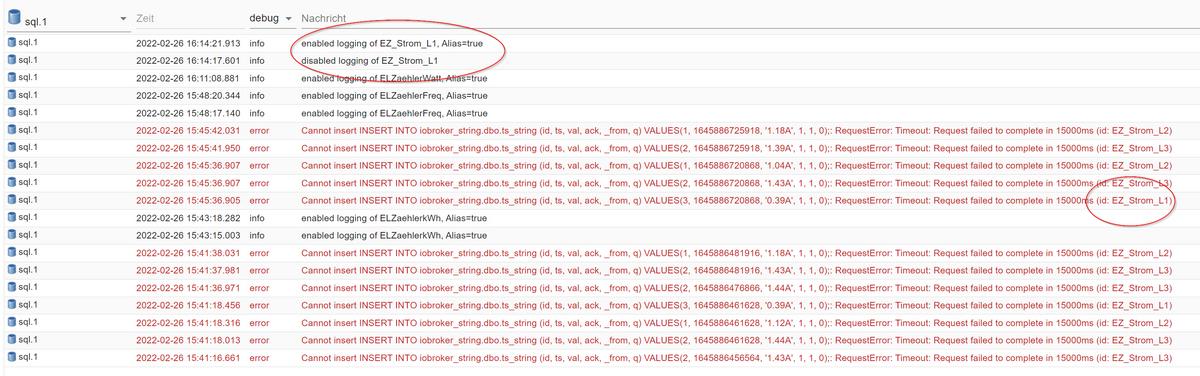Click the INSERT error message at 15:41:18.456
Viewport: 1200px width, 376px height.
click(x=737, y=305)
